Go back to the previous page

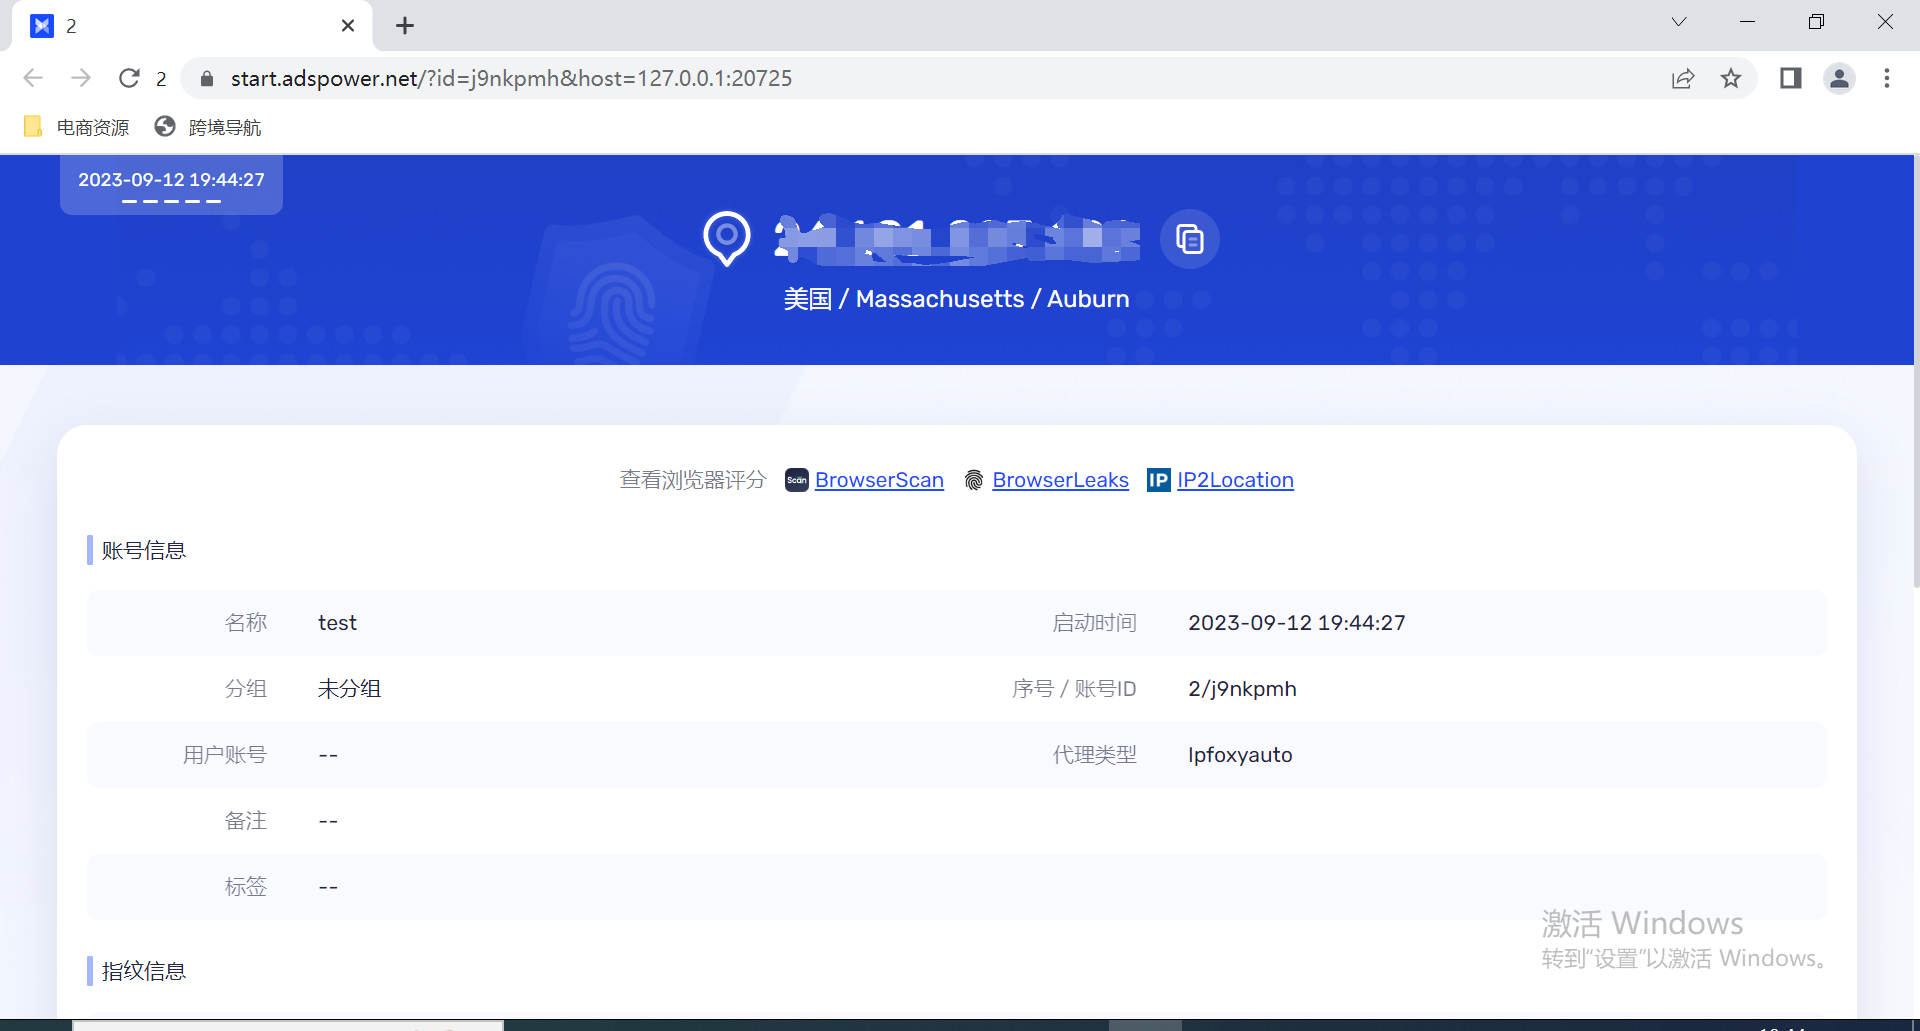(33, 78)
